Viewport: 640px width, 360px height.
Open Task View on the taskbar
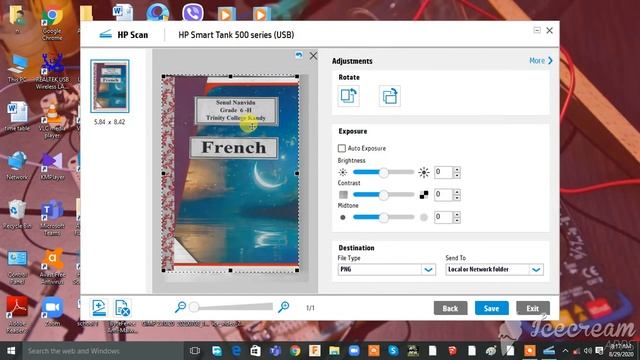(195, 351)
